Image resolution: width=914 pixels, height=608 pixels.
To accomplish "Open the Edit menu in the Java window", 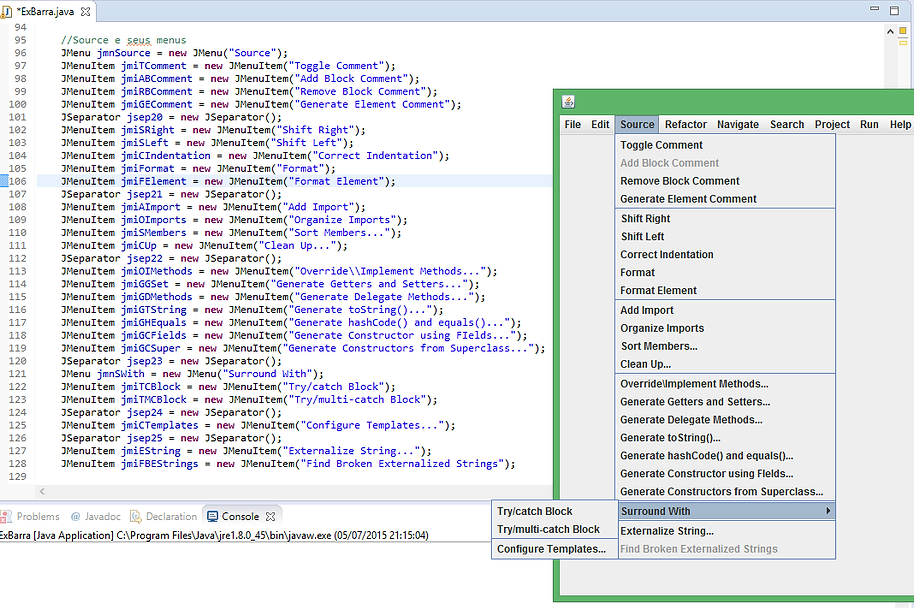I will tap(600, 124).
